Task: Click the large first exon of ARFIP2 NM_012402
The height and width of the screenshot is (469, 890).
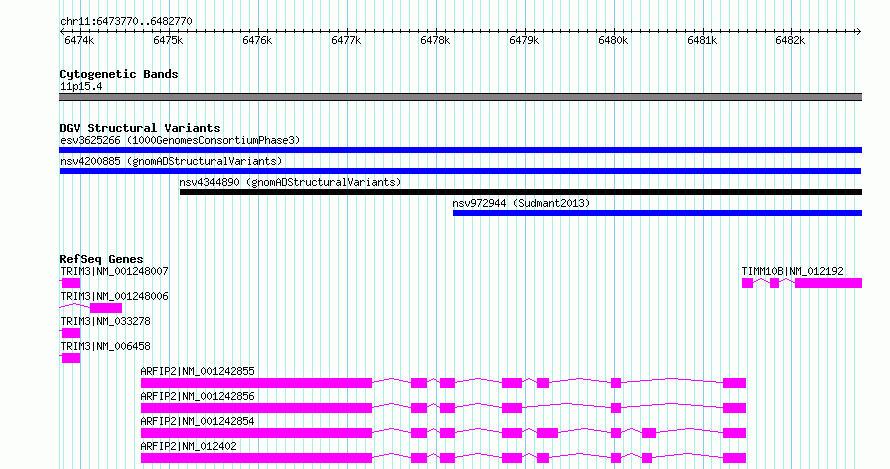Action: (x=257, y=458)
